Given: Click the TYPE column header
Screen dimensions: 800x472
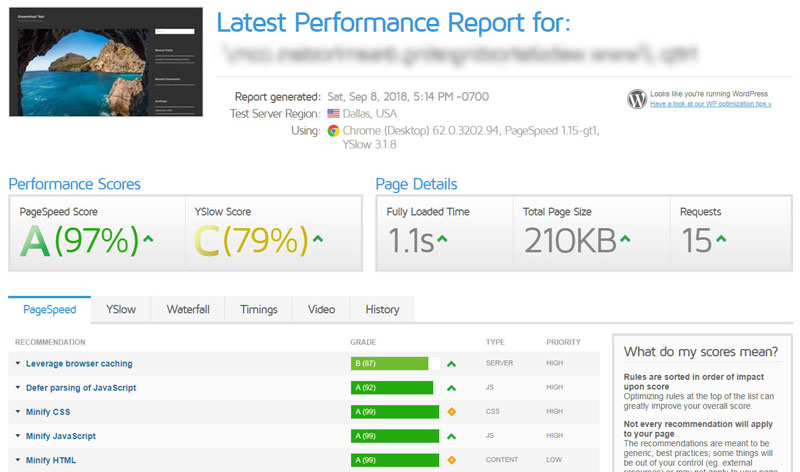Looking at the screenshot, I should tap(495, 342).
